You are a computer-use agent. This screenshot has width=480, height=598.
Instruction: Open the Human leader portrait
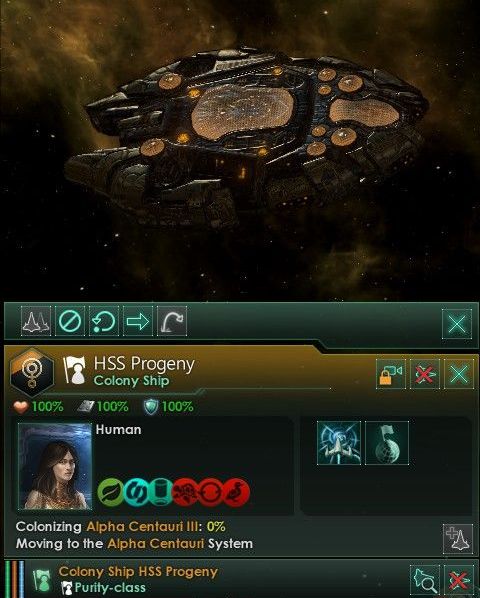click(55, 466)
